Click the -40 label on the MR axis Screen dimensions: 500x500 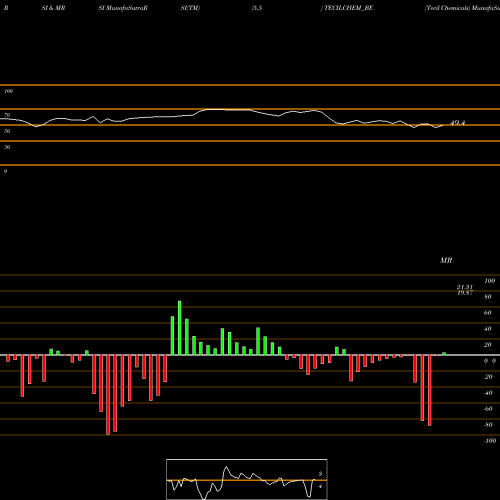click(x=488, y=393)
